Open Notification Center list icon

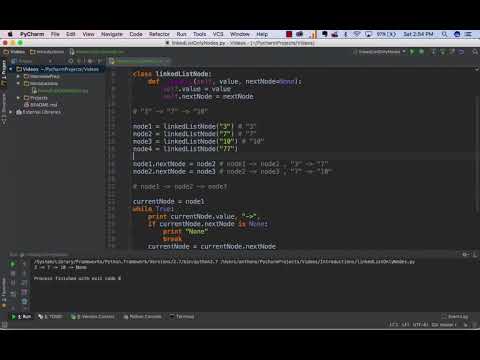tap(468, 34)
